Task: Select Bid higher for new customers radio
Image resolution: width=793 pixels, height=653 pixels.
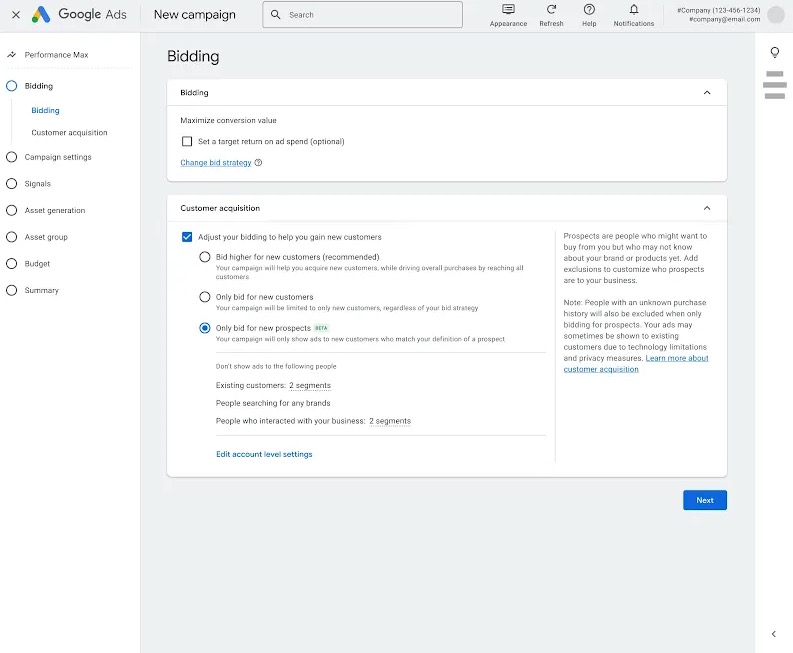Action: click(205, 257)
